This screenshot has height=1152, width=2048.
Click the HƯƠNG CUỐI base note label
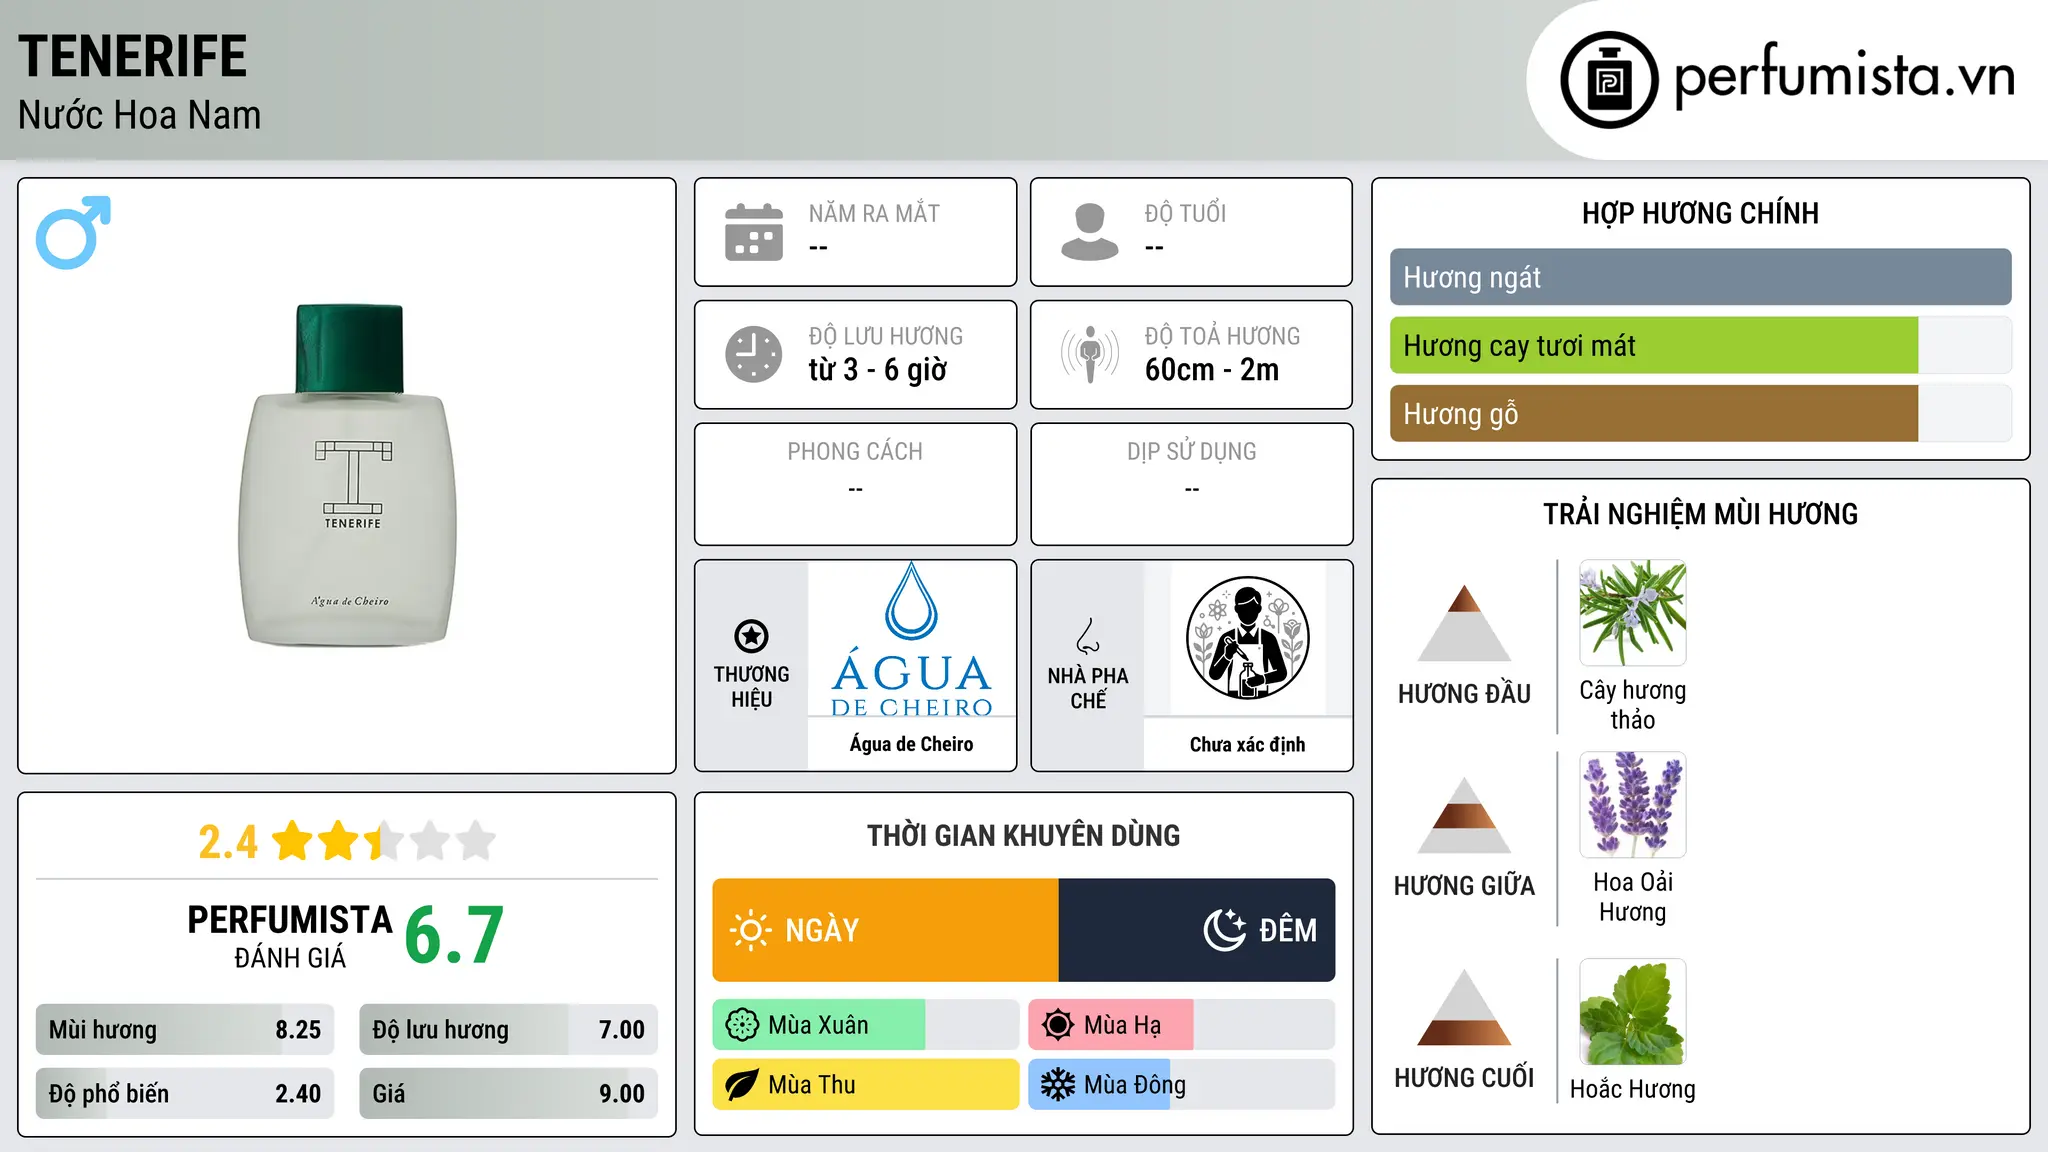[1464, 1078]
